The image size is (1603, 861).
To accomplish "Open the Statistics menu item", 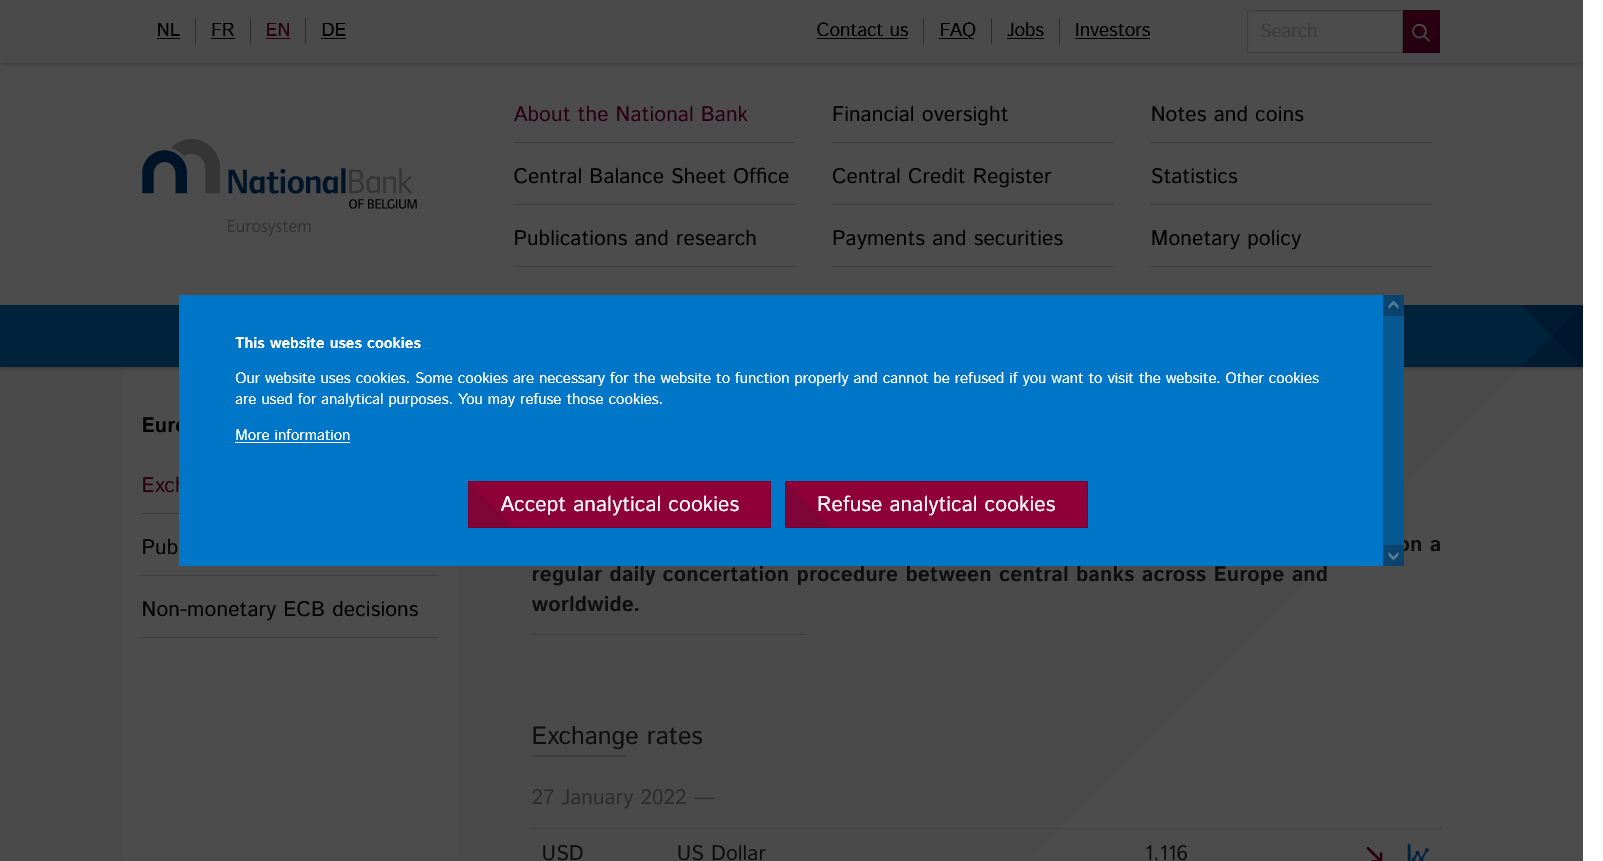I will click(x=1194, y=176).
